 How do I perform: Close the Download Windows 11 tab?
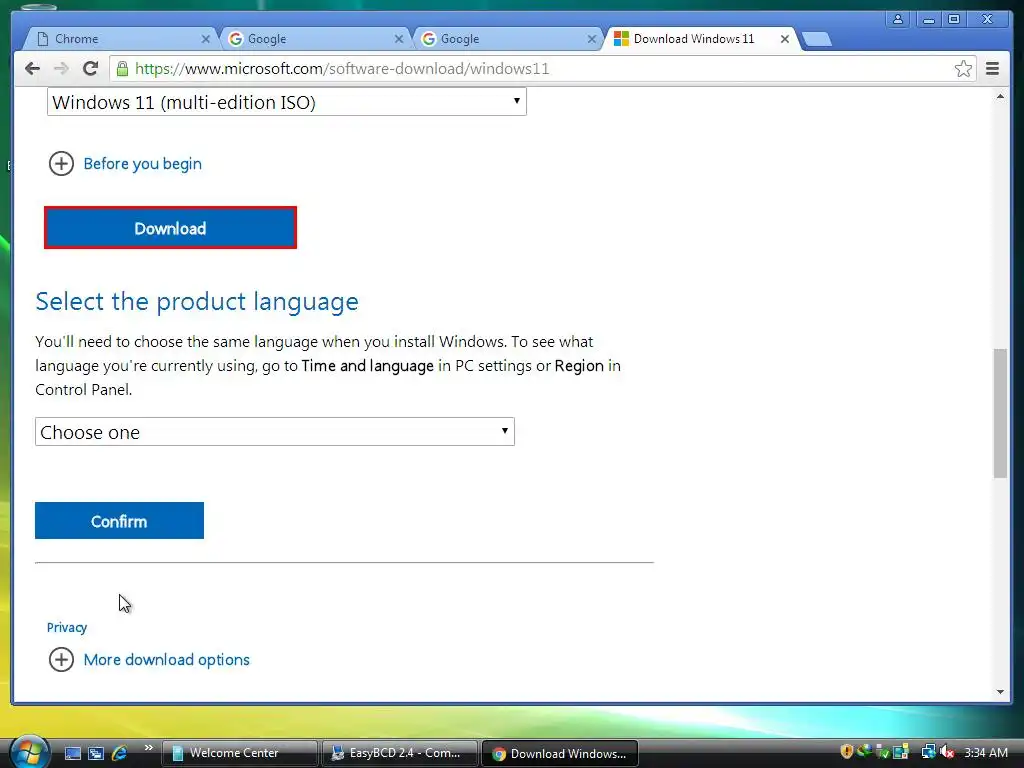pos(785,39)
